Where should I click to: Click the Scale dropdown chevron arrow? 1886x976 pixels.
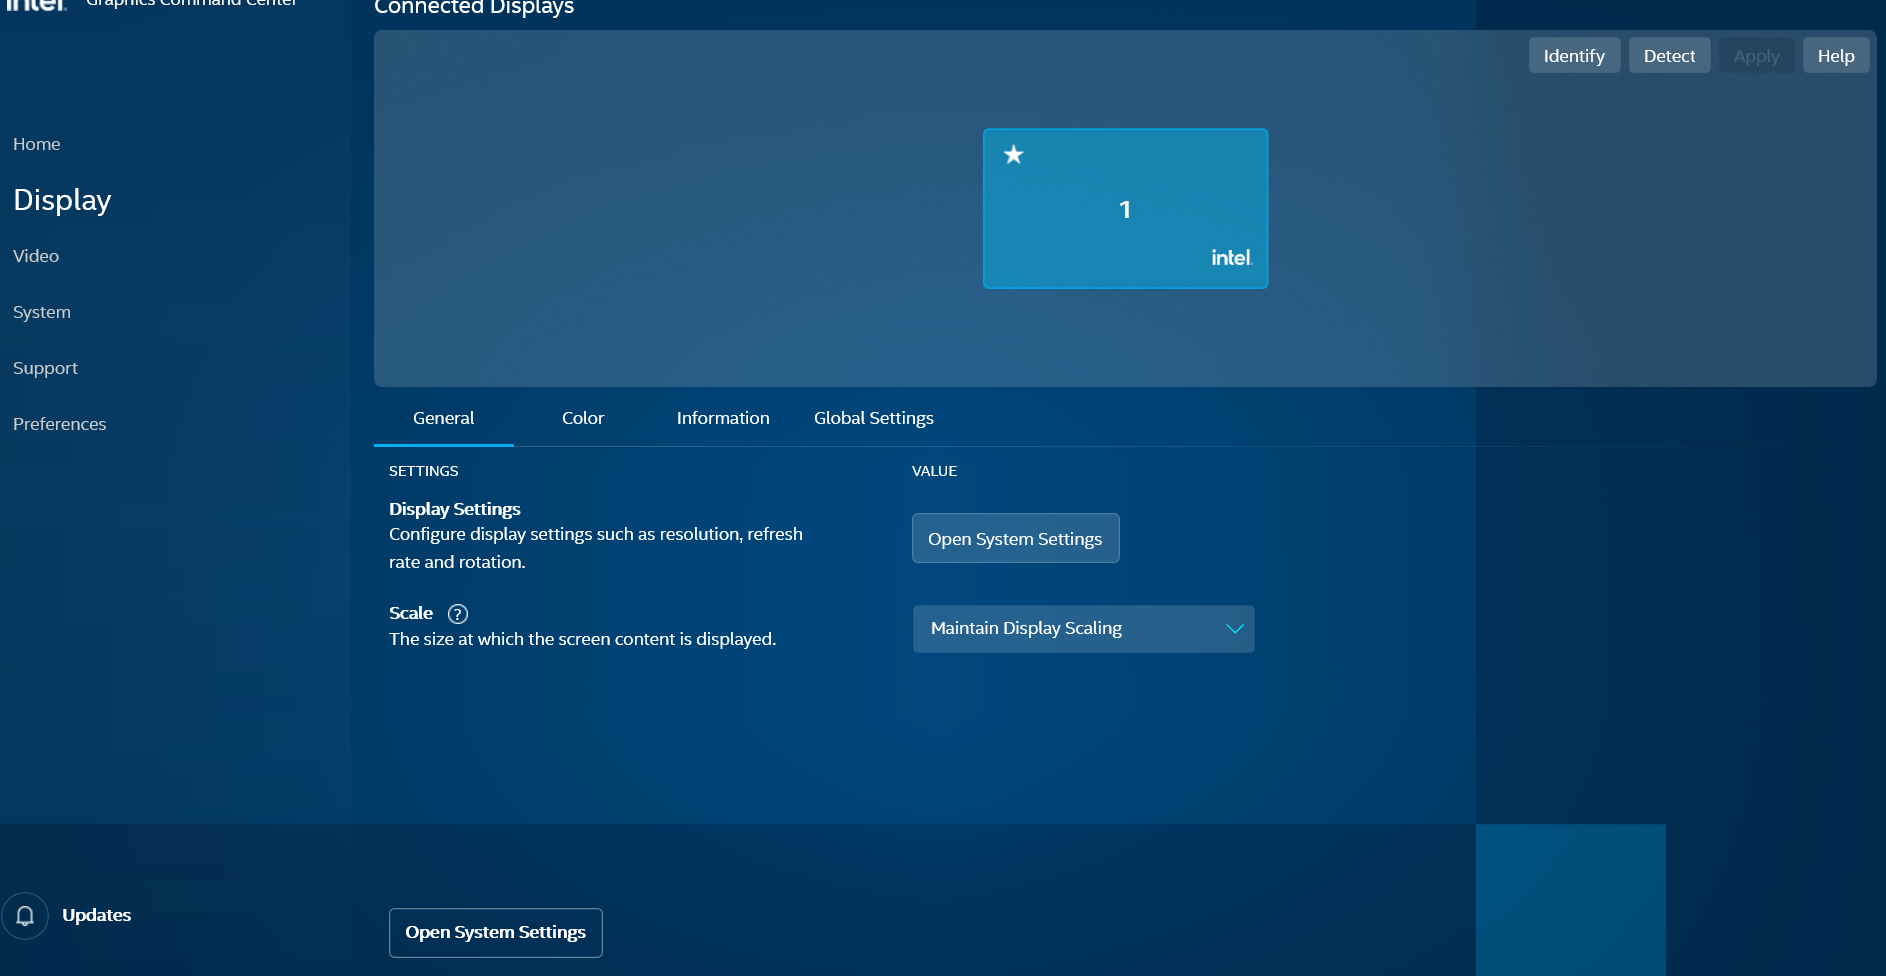point(1234,629)
